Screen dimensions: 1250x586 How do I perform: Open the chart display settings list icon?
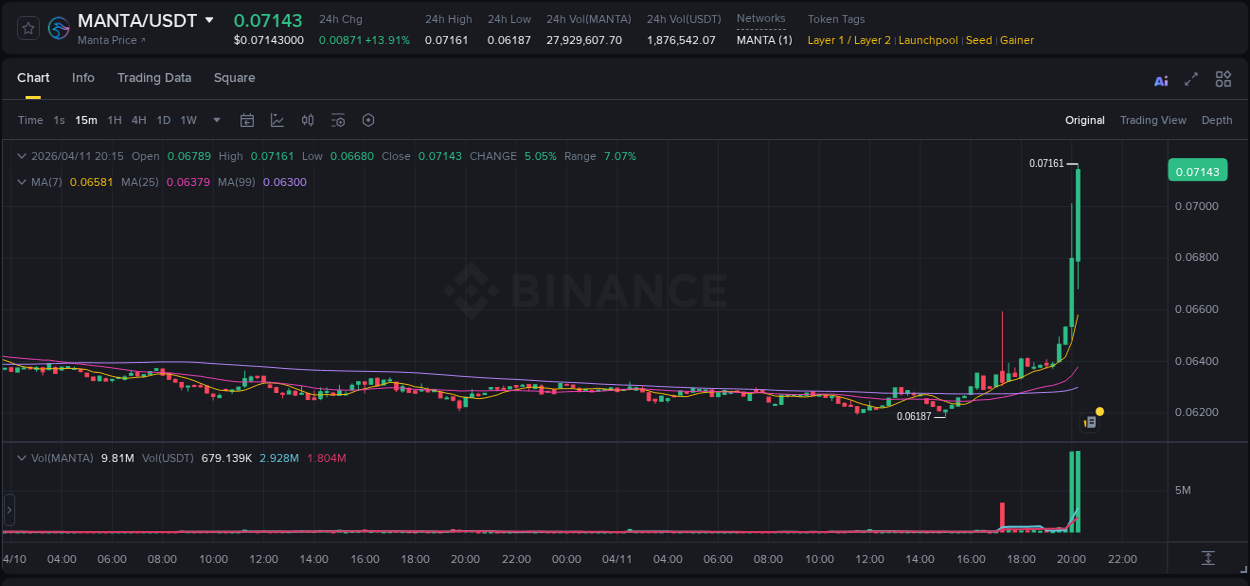point(338,120)
